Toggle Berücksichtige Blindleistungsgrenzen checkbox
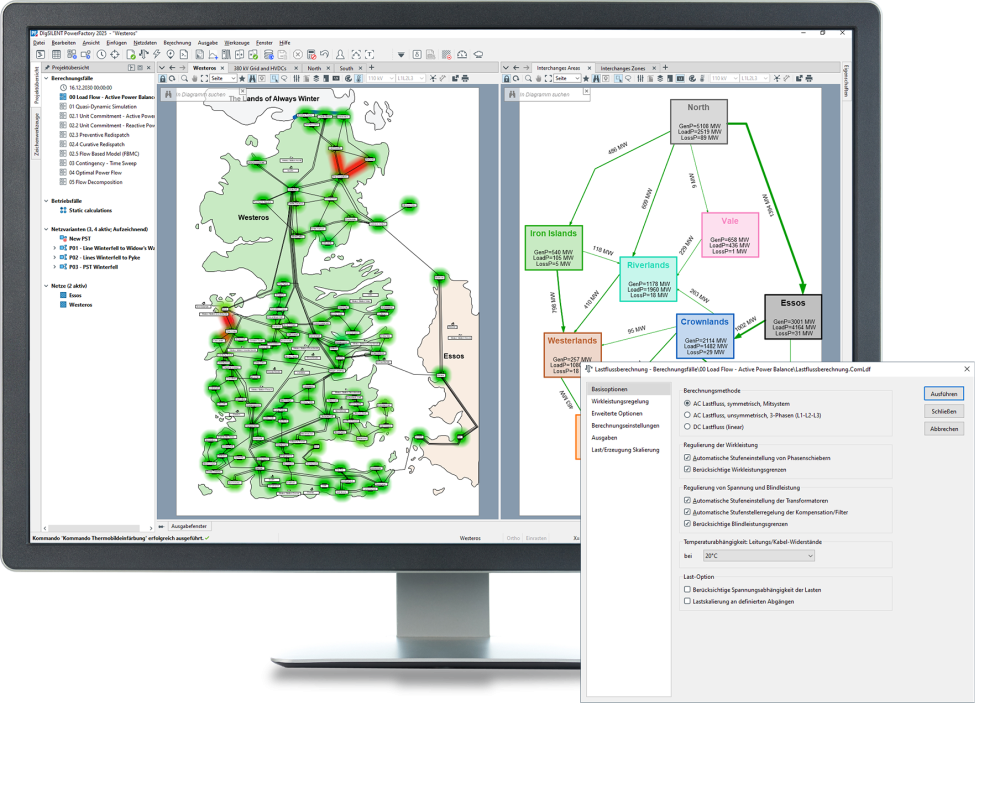Viewport: 1000px width, 788px height. point(687,523)
